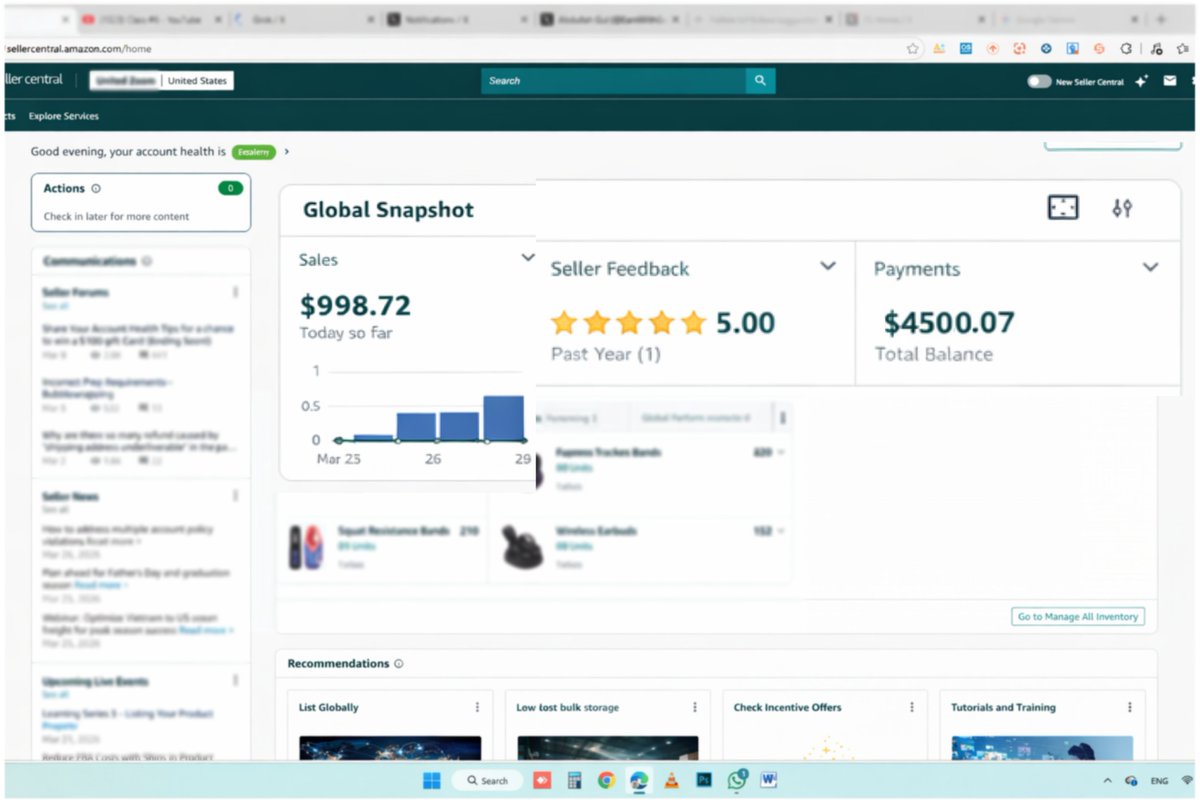1200x800 pixels.
Task: Click the Excellent account health badge
Action: tap(254, 152)
